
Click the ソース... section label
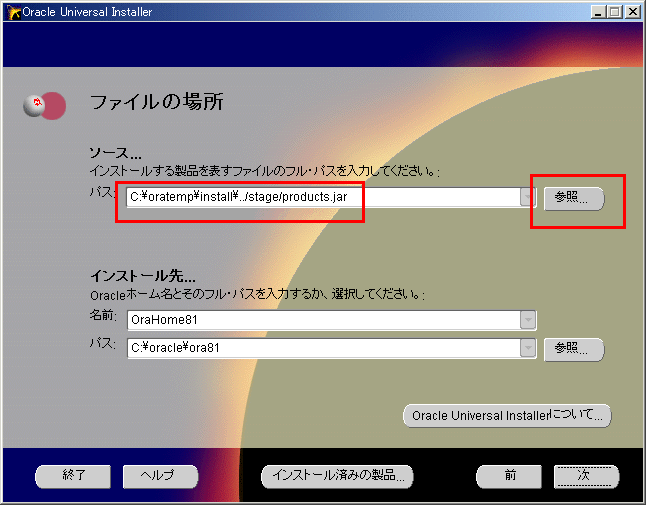(116, 153)
